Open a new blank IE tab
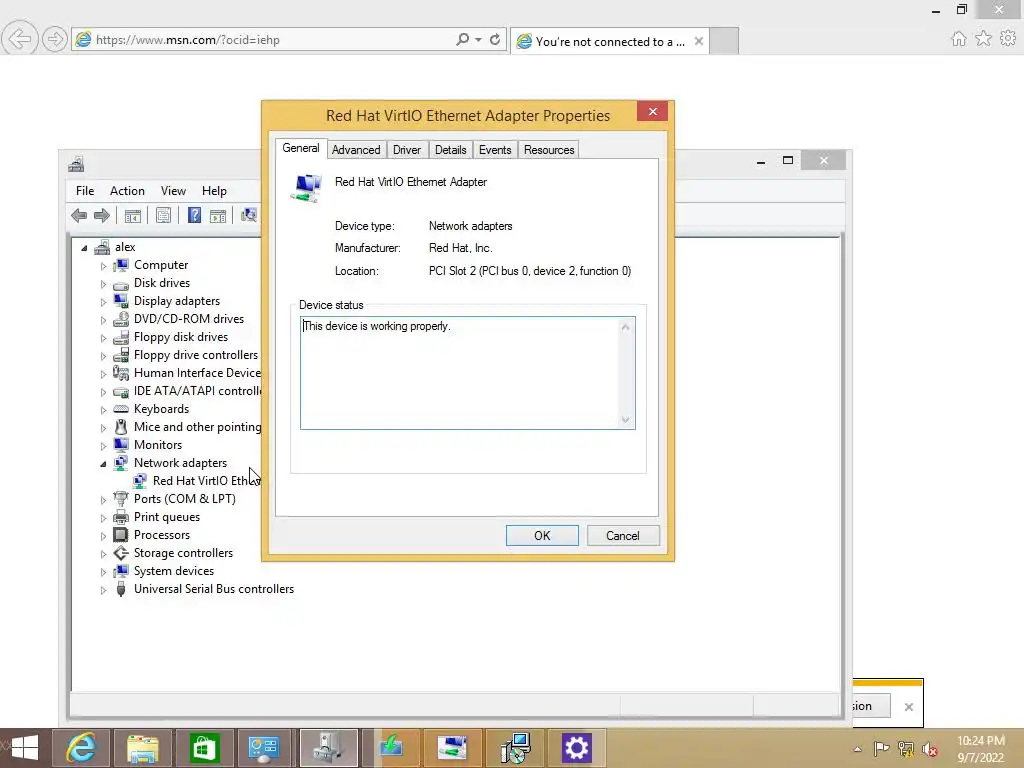The image size is (1024, 768). pos(724,41)
